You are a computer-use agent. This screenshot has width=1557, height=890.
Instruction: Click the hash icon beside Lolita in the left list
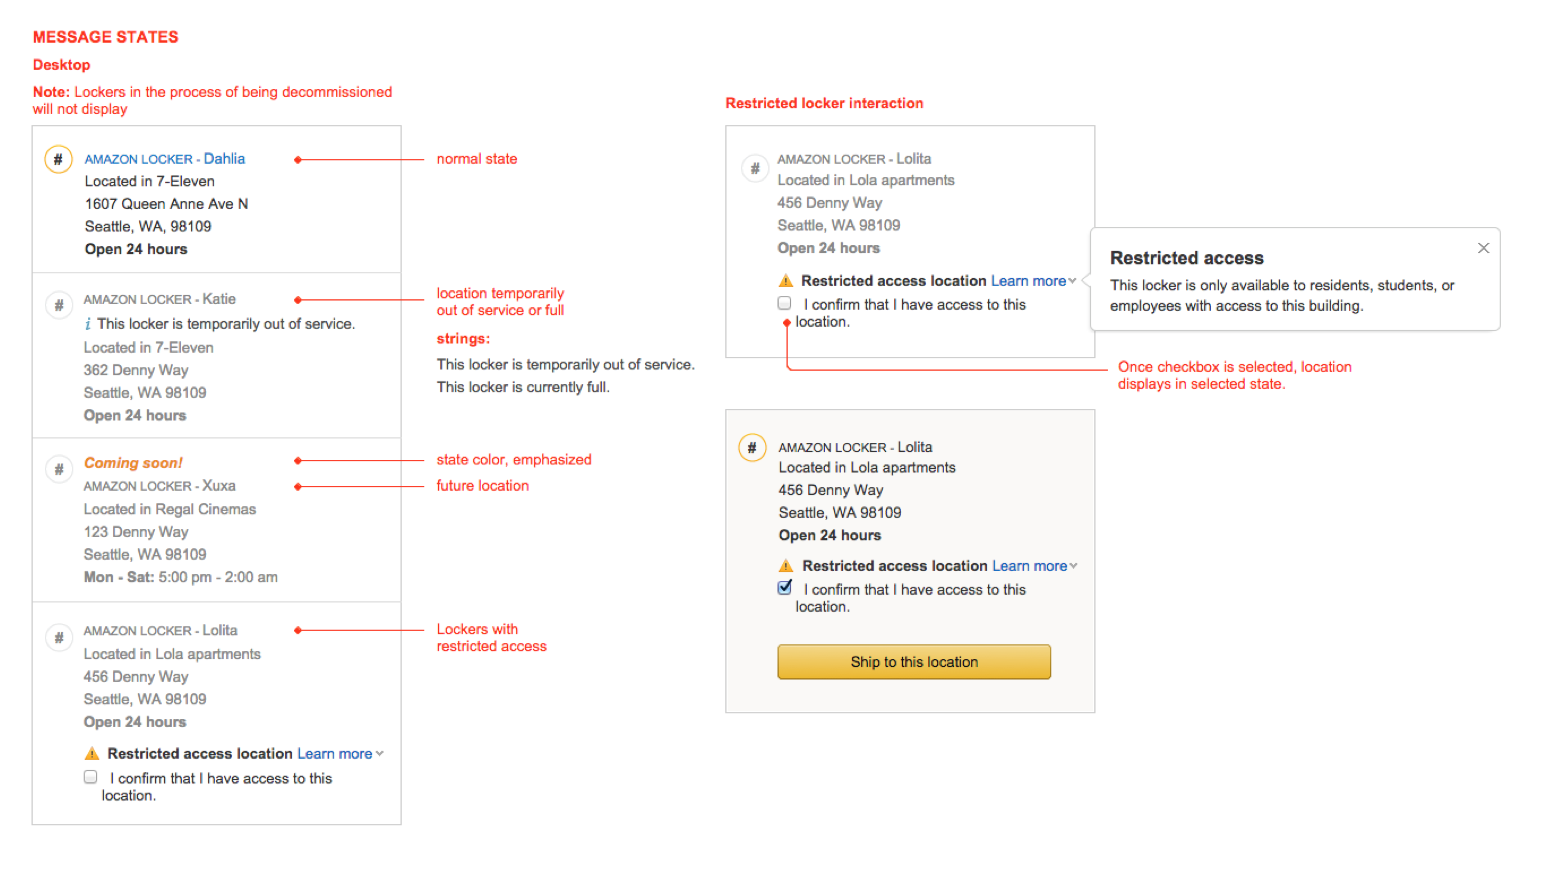click(58, 637)
